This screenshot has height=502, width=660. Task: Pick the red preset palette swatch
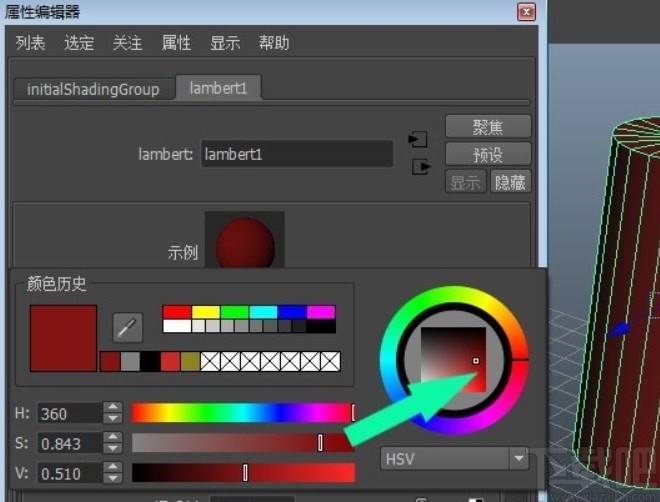click(177, 312)
